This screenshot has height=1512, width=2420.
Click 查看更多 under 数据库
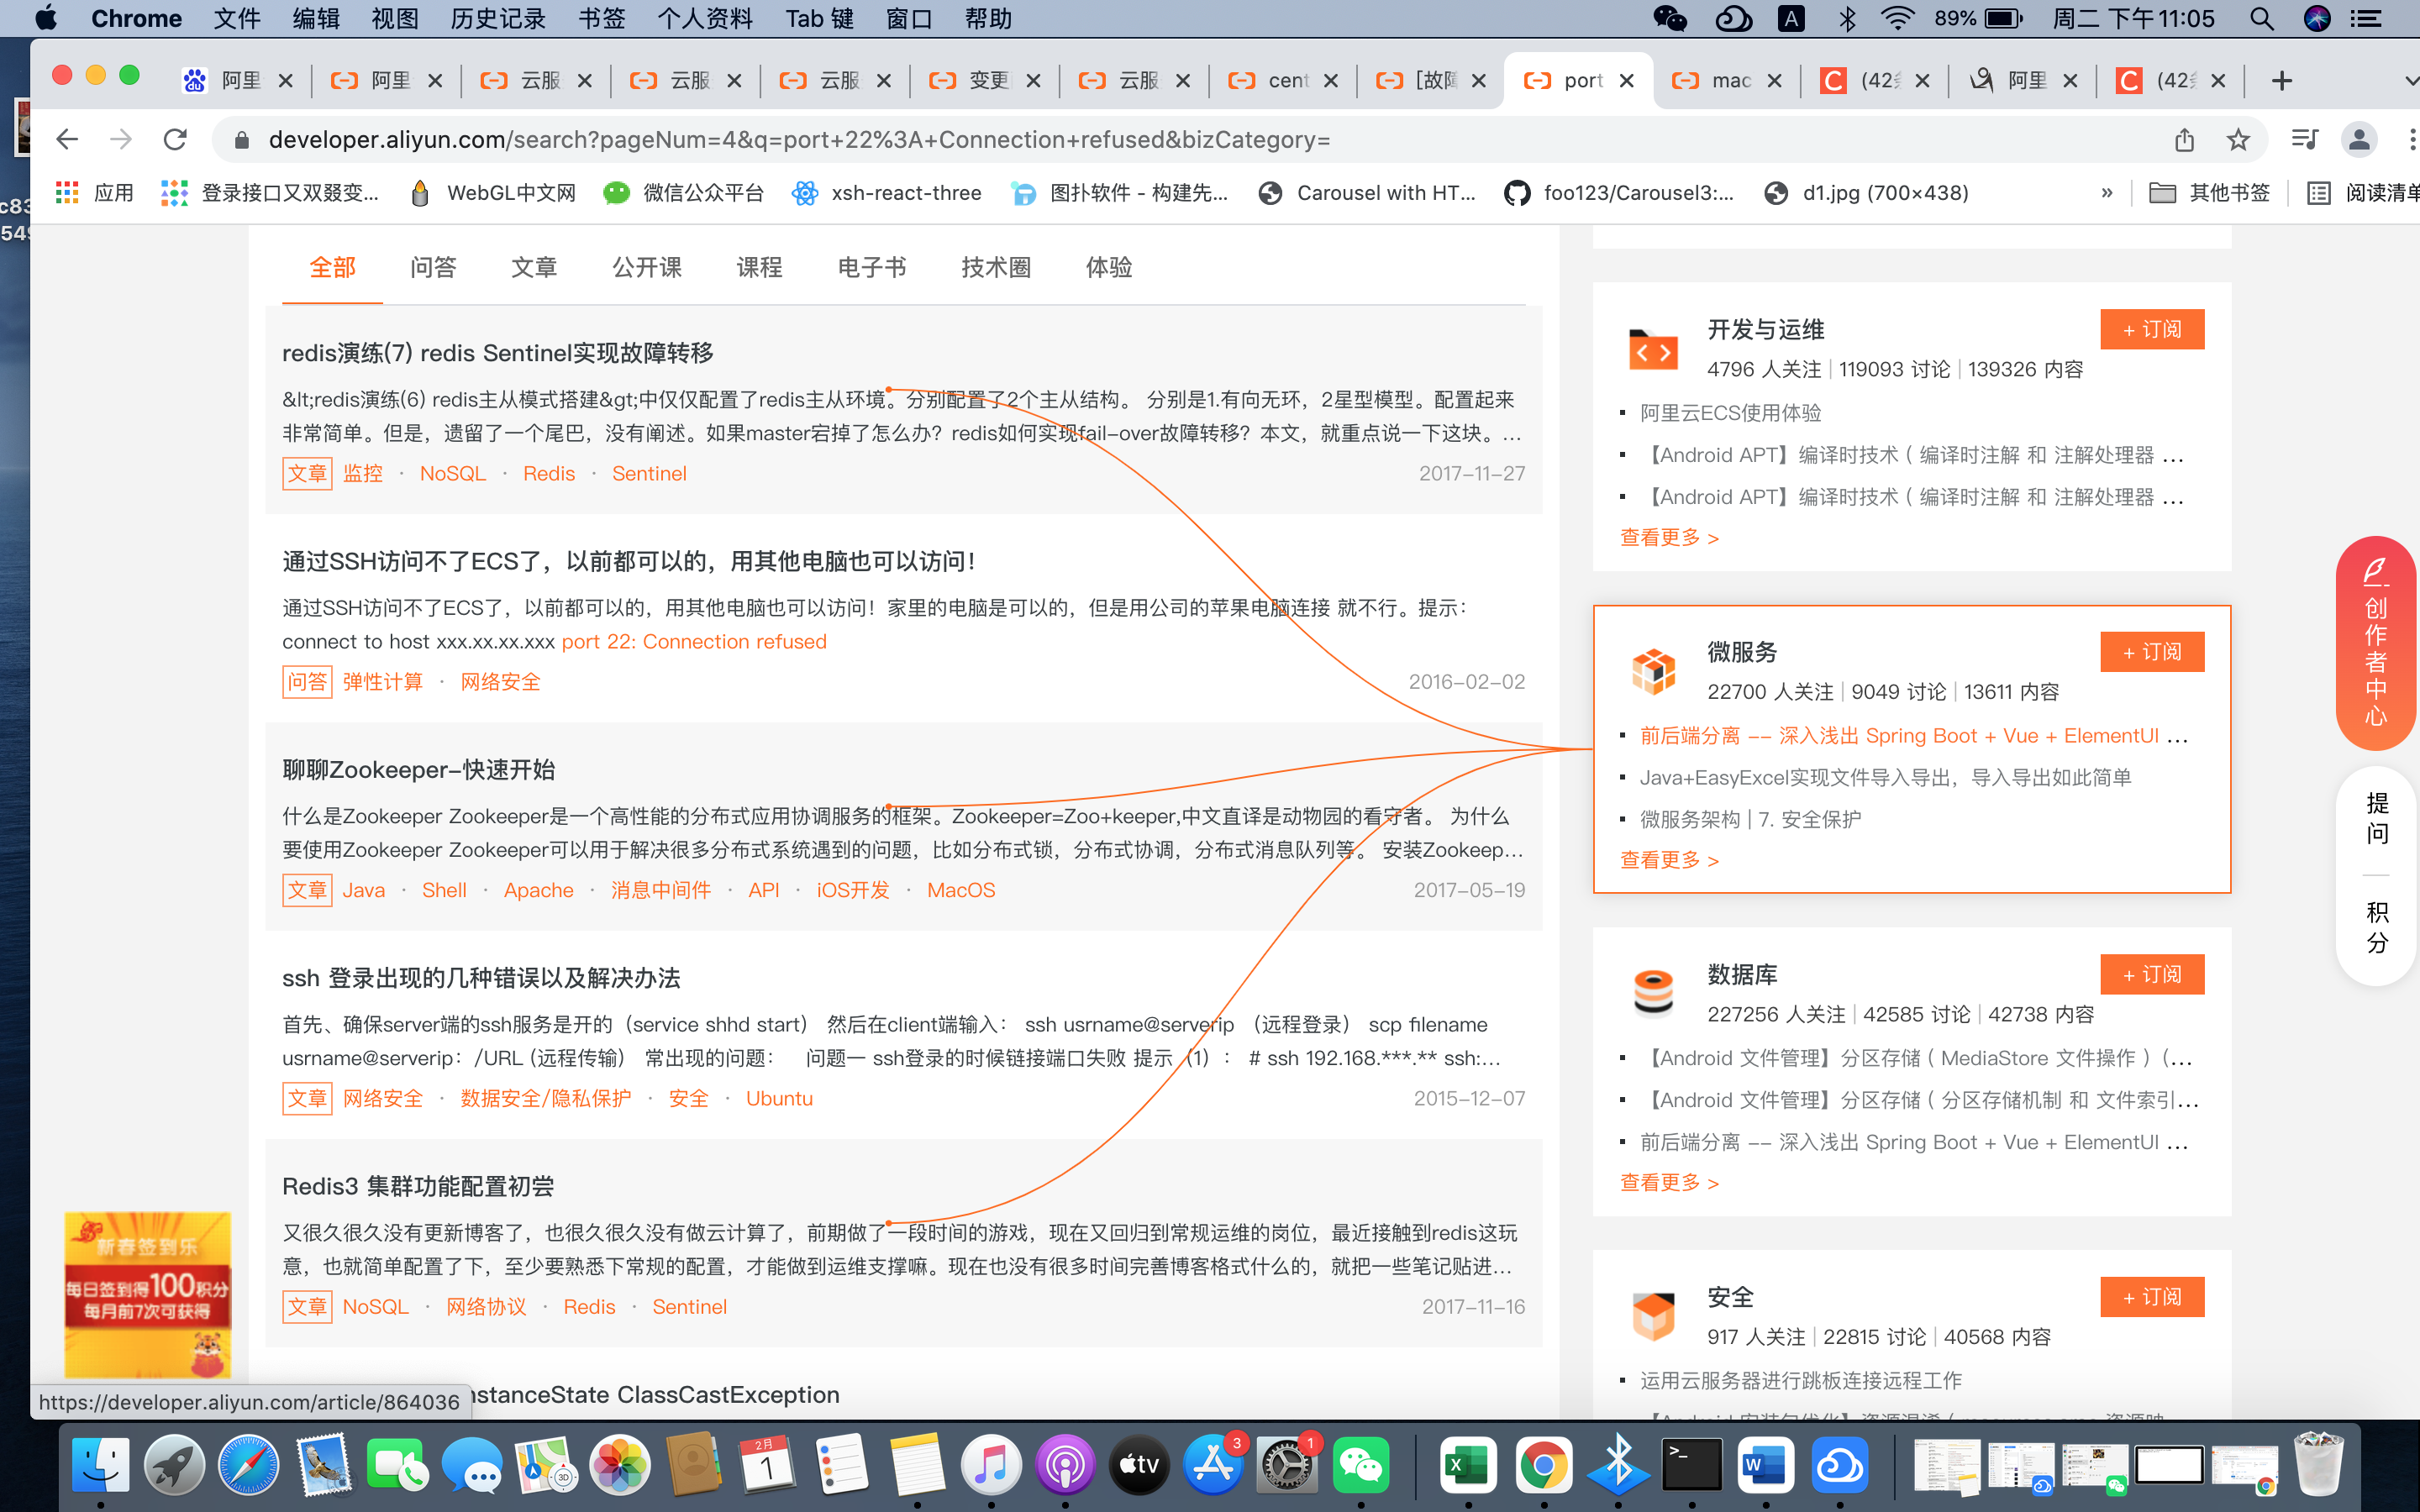click(x=1669, y=1182)
